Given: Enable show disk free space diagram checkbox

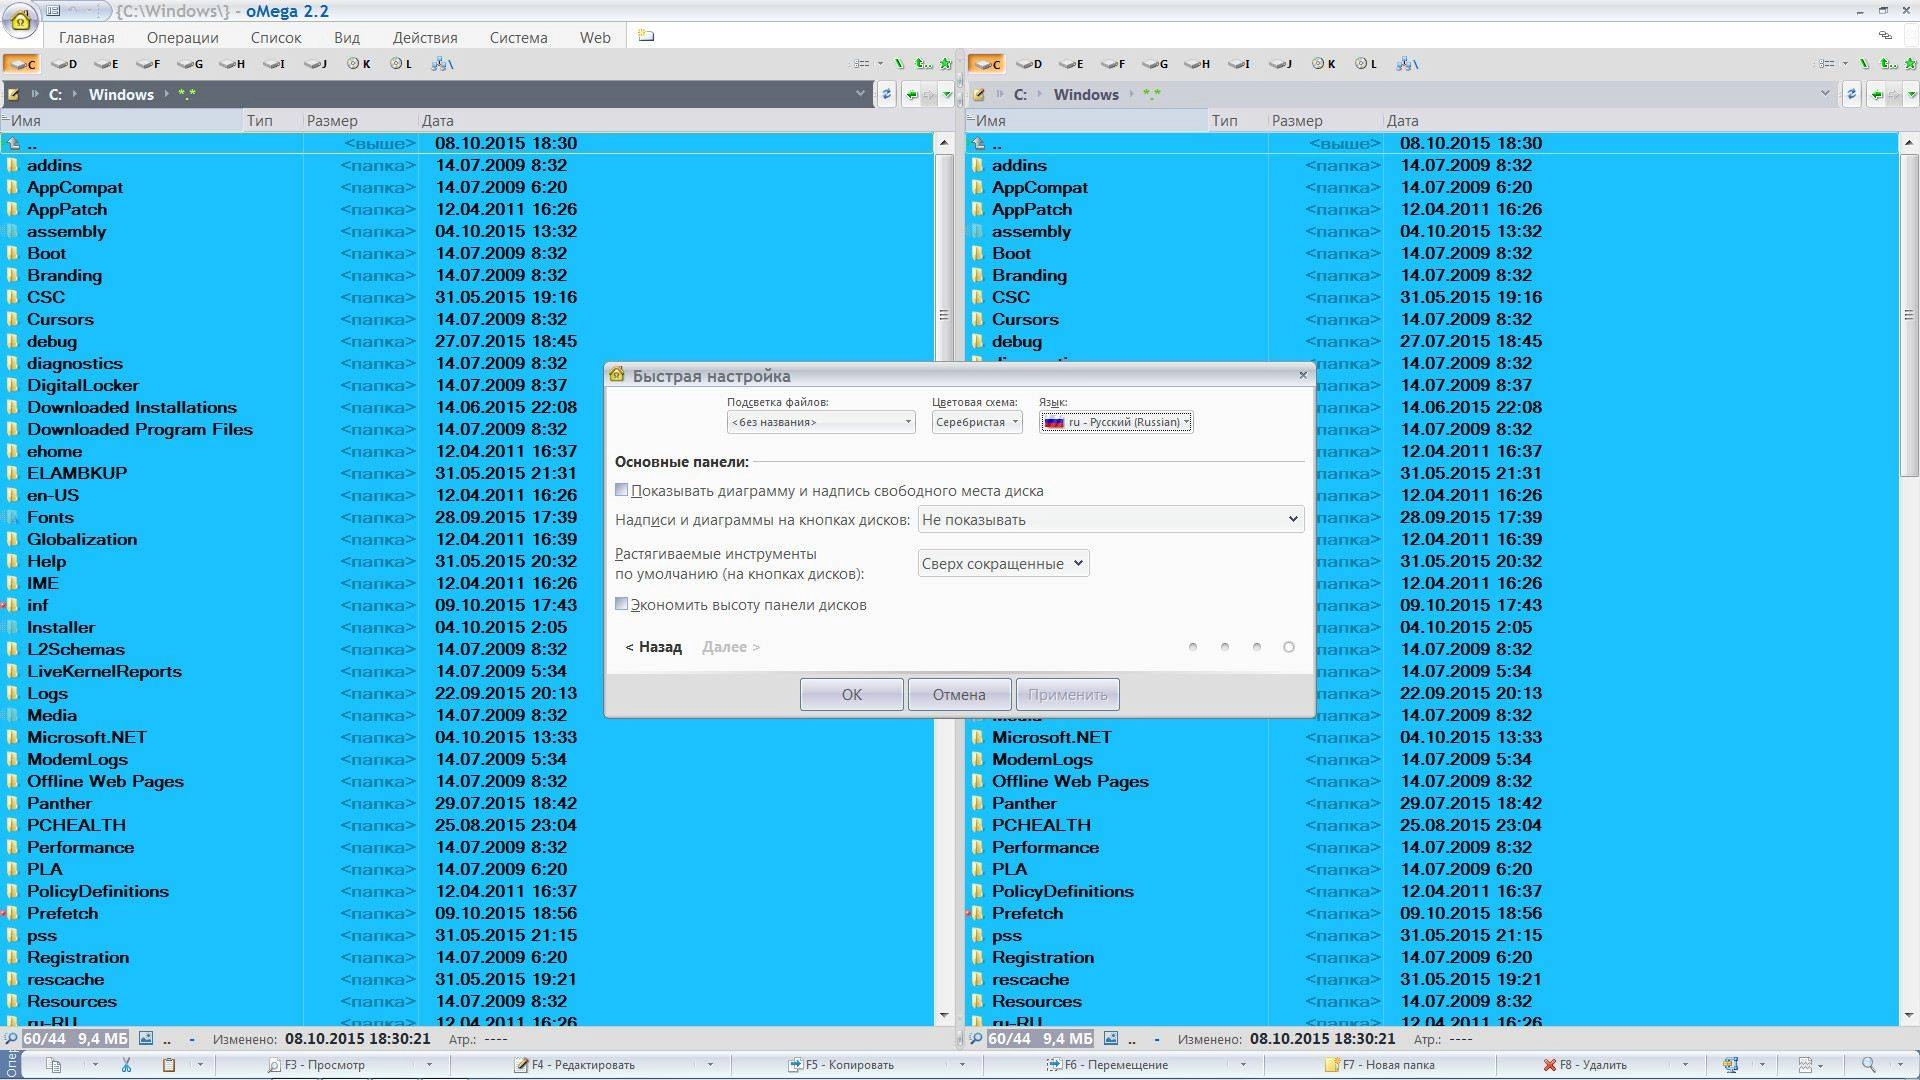Looking at the screenshot, I should (x=621, y=490).
